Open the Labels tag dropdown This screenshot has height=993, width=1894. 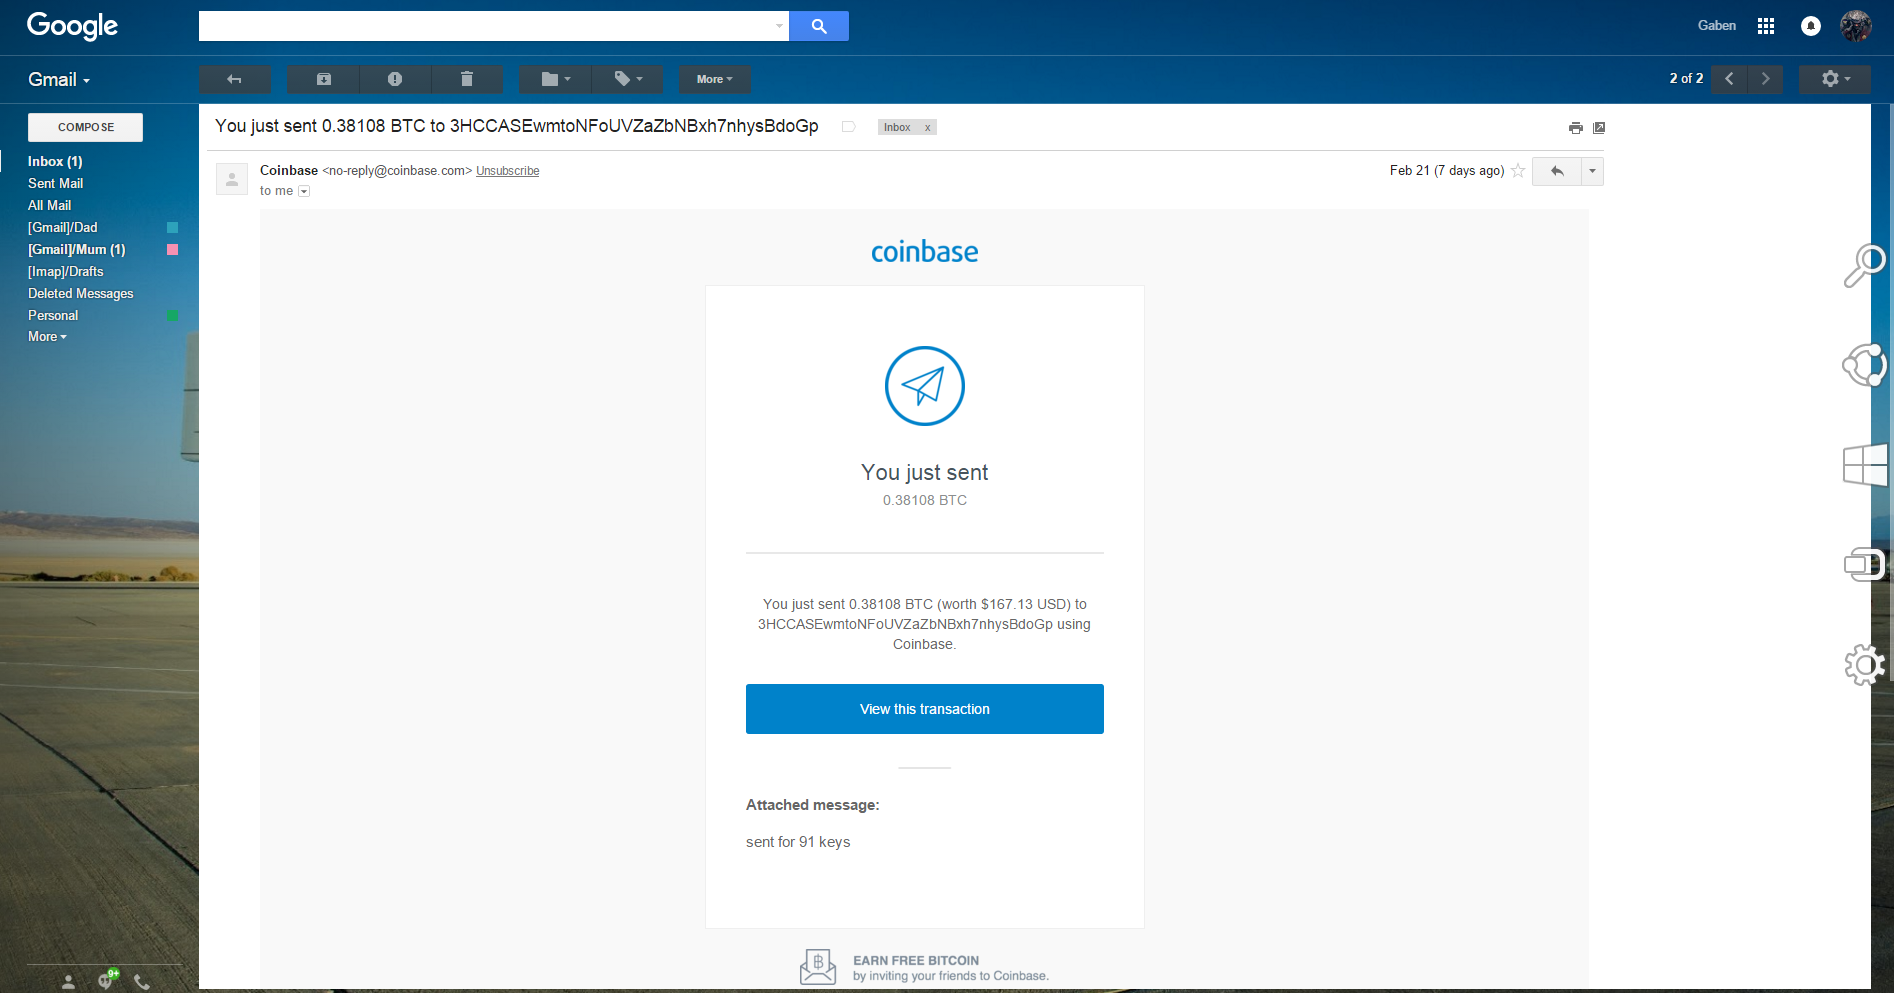click(x=627, y=79)
